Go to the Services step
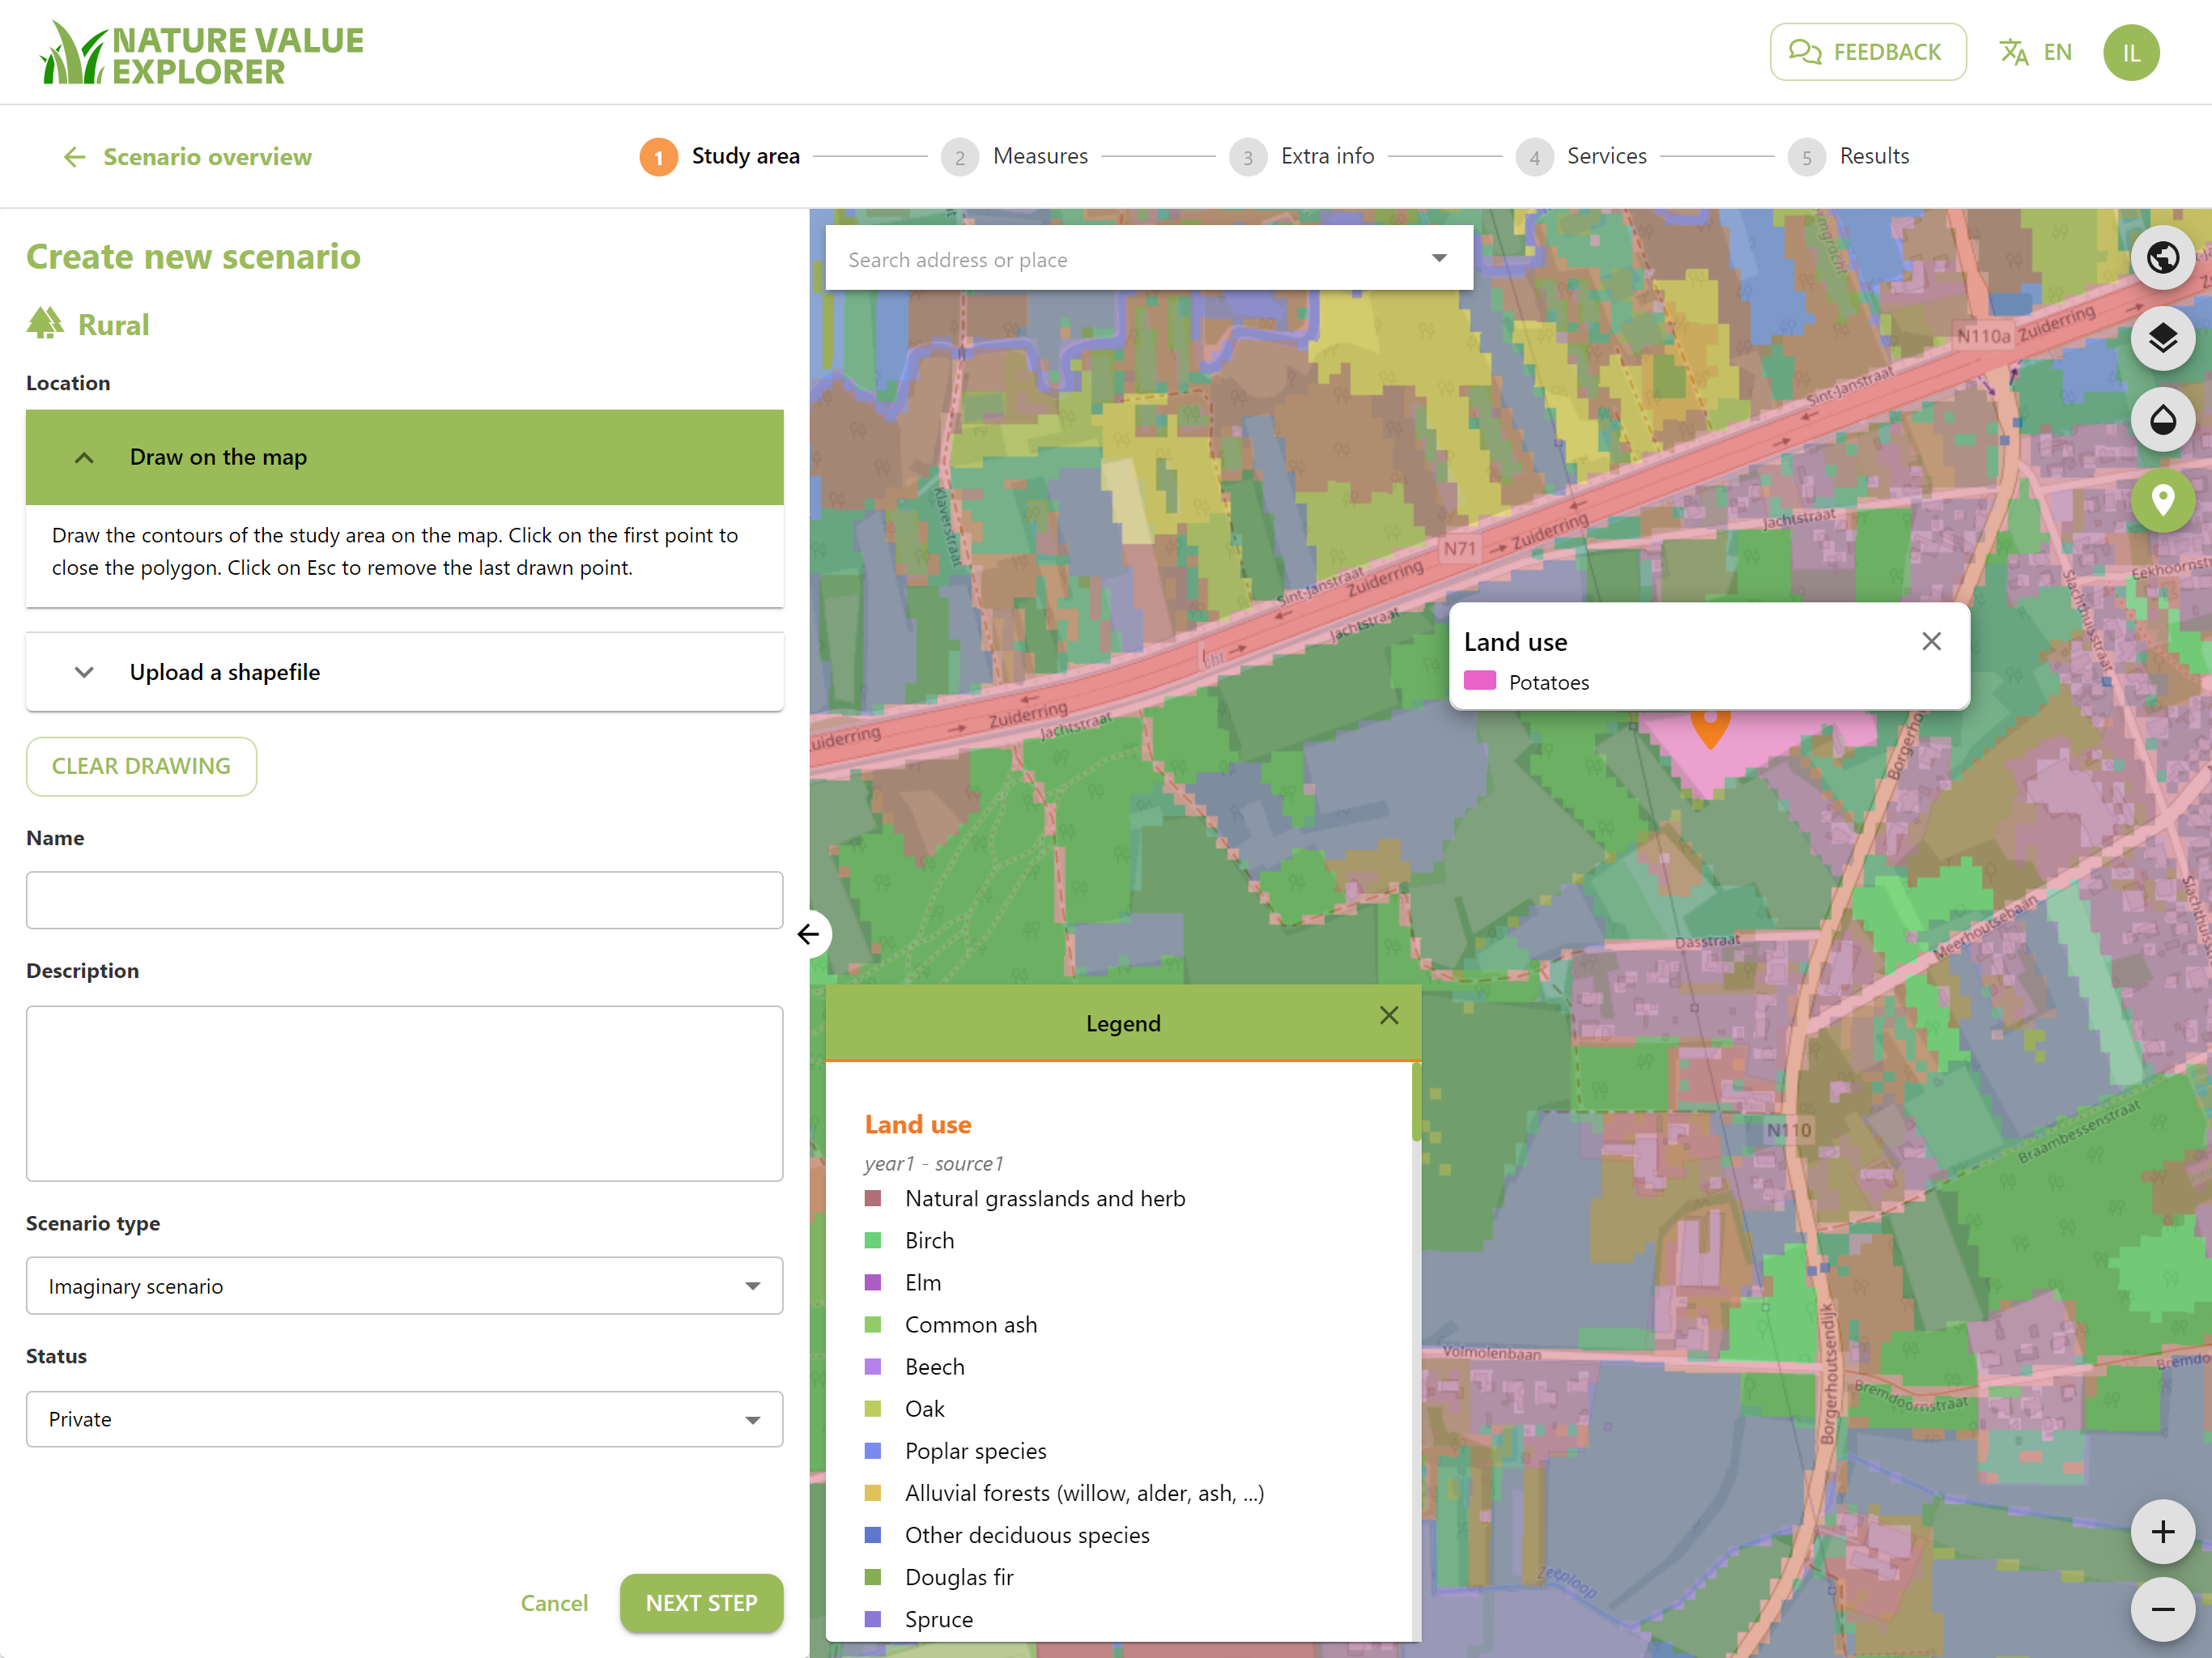Screen dimensions: 2212x1658 pos(1581,157)
